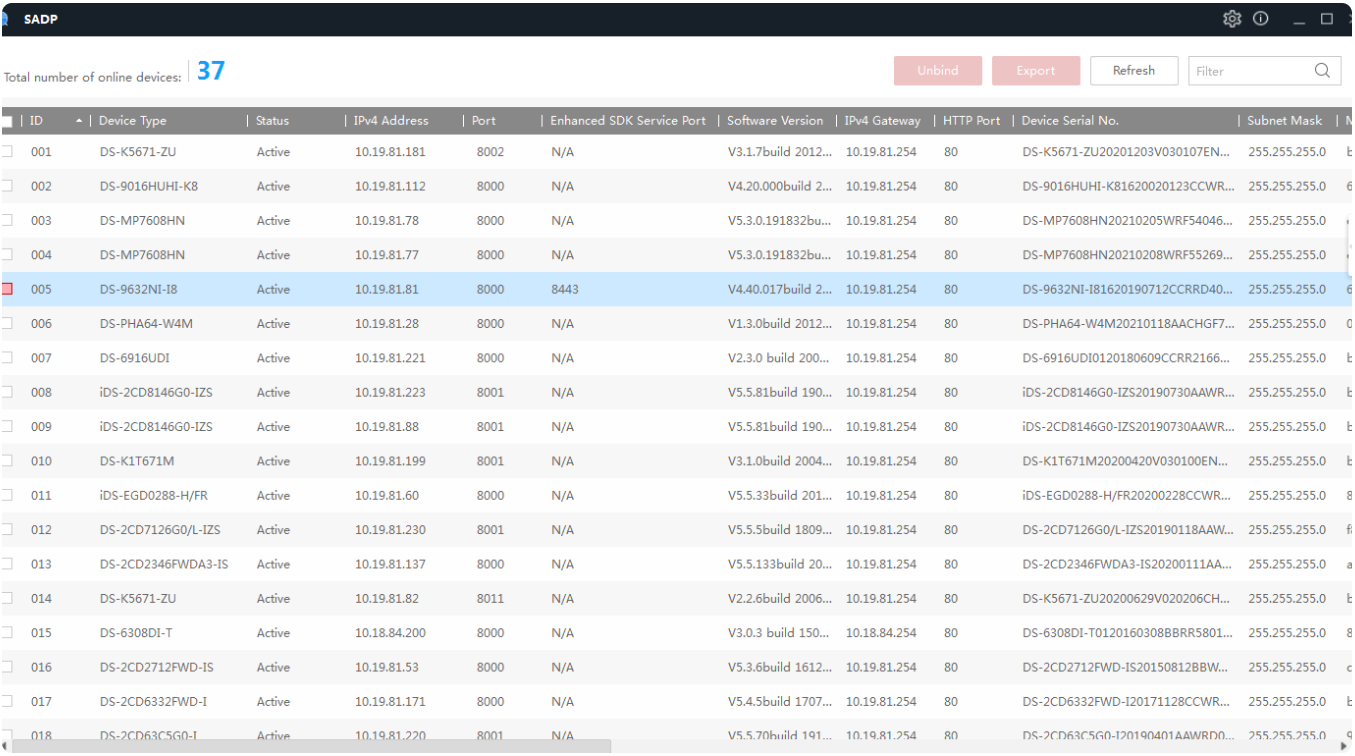The width and height of the screenshot is (1355, 756).
Task: Select device type DS-9016HUHI-K8
Action: 149,186
